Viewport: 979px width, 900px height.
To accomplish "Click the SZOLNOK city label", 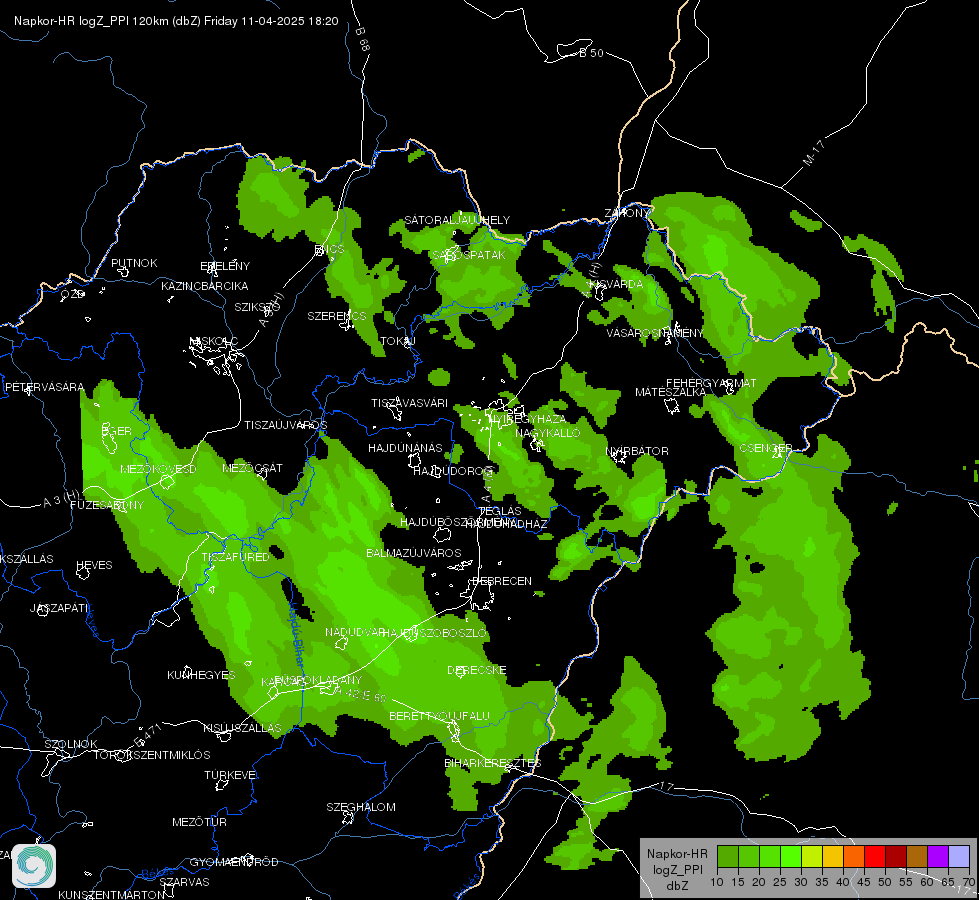I will (71, 744).
